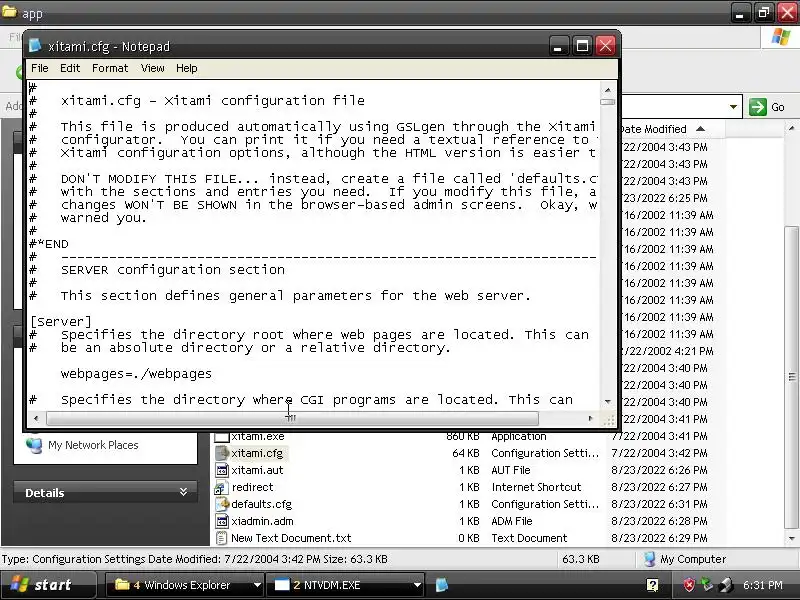Click the Notepad horizontal scrollbar thumb
The image size is (800, 600).
pos(292,418)
